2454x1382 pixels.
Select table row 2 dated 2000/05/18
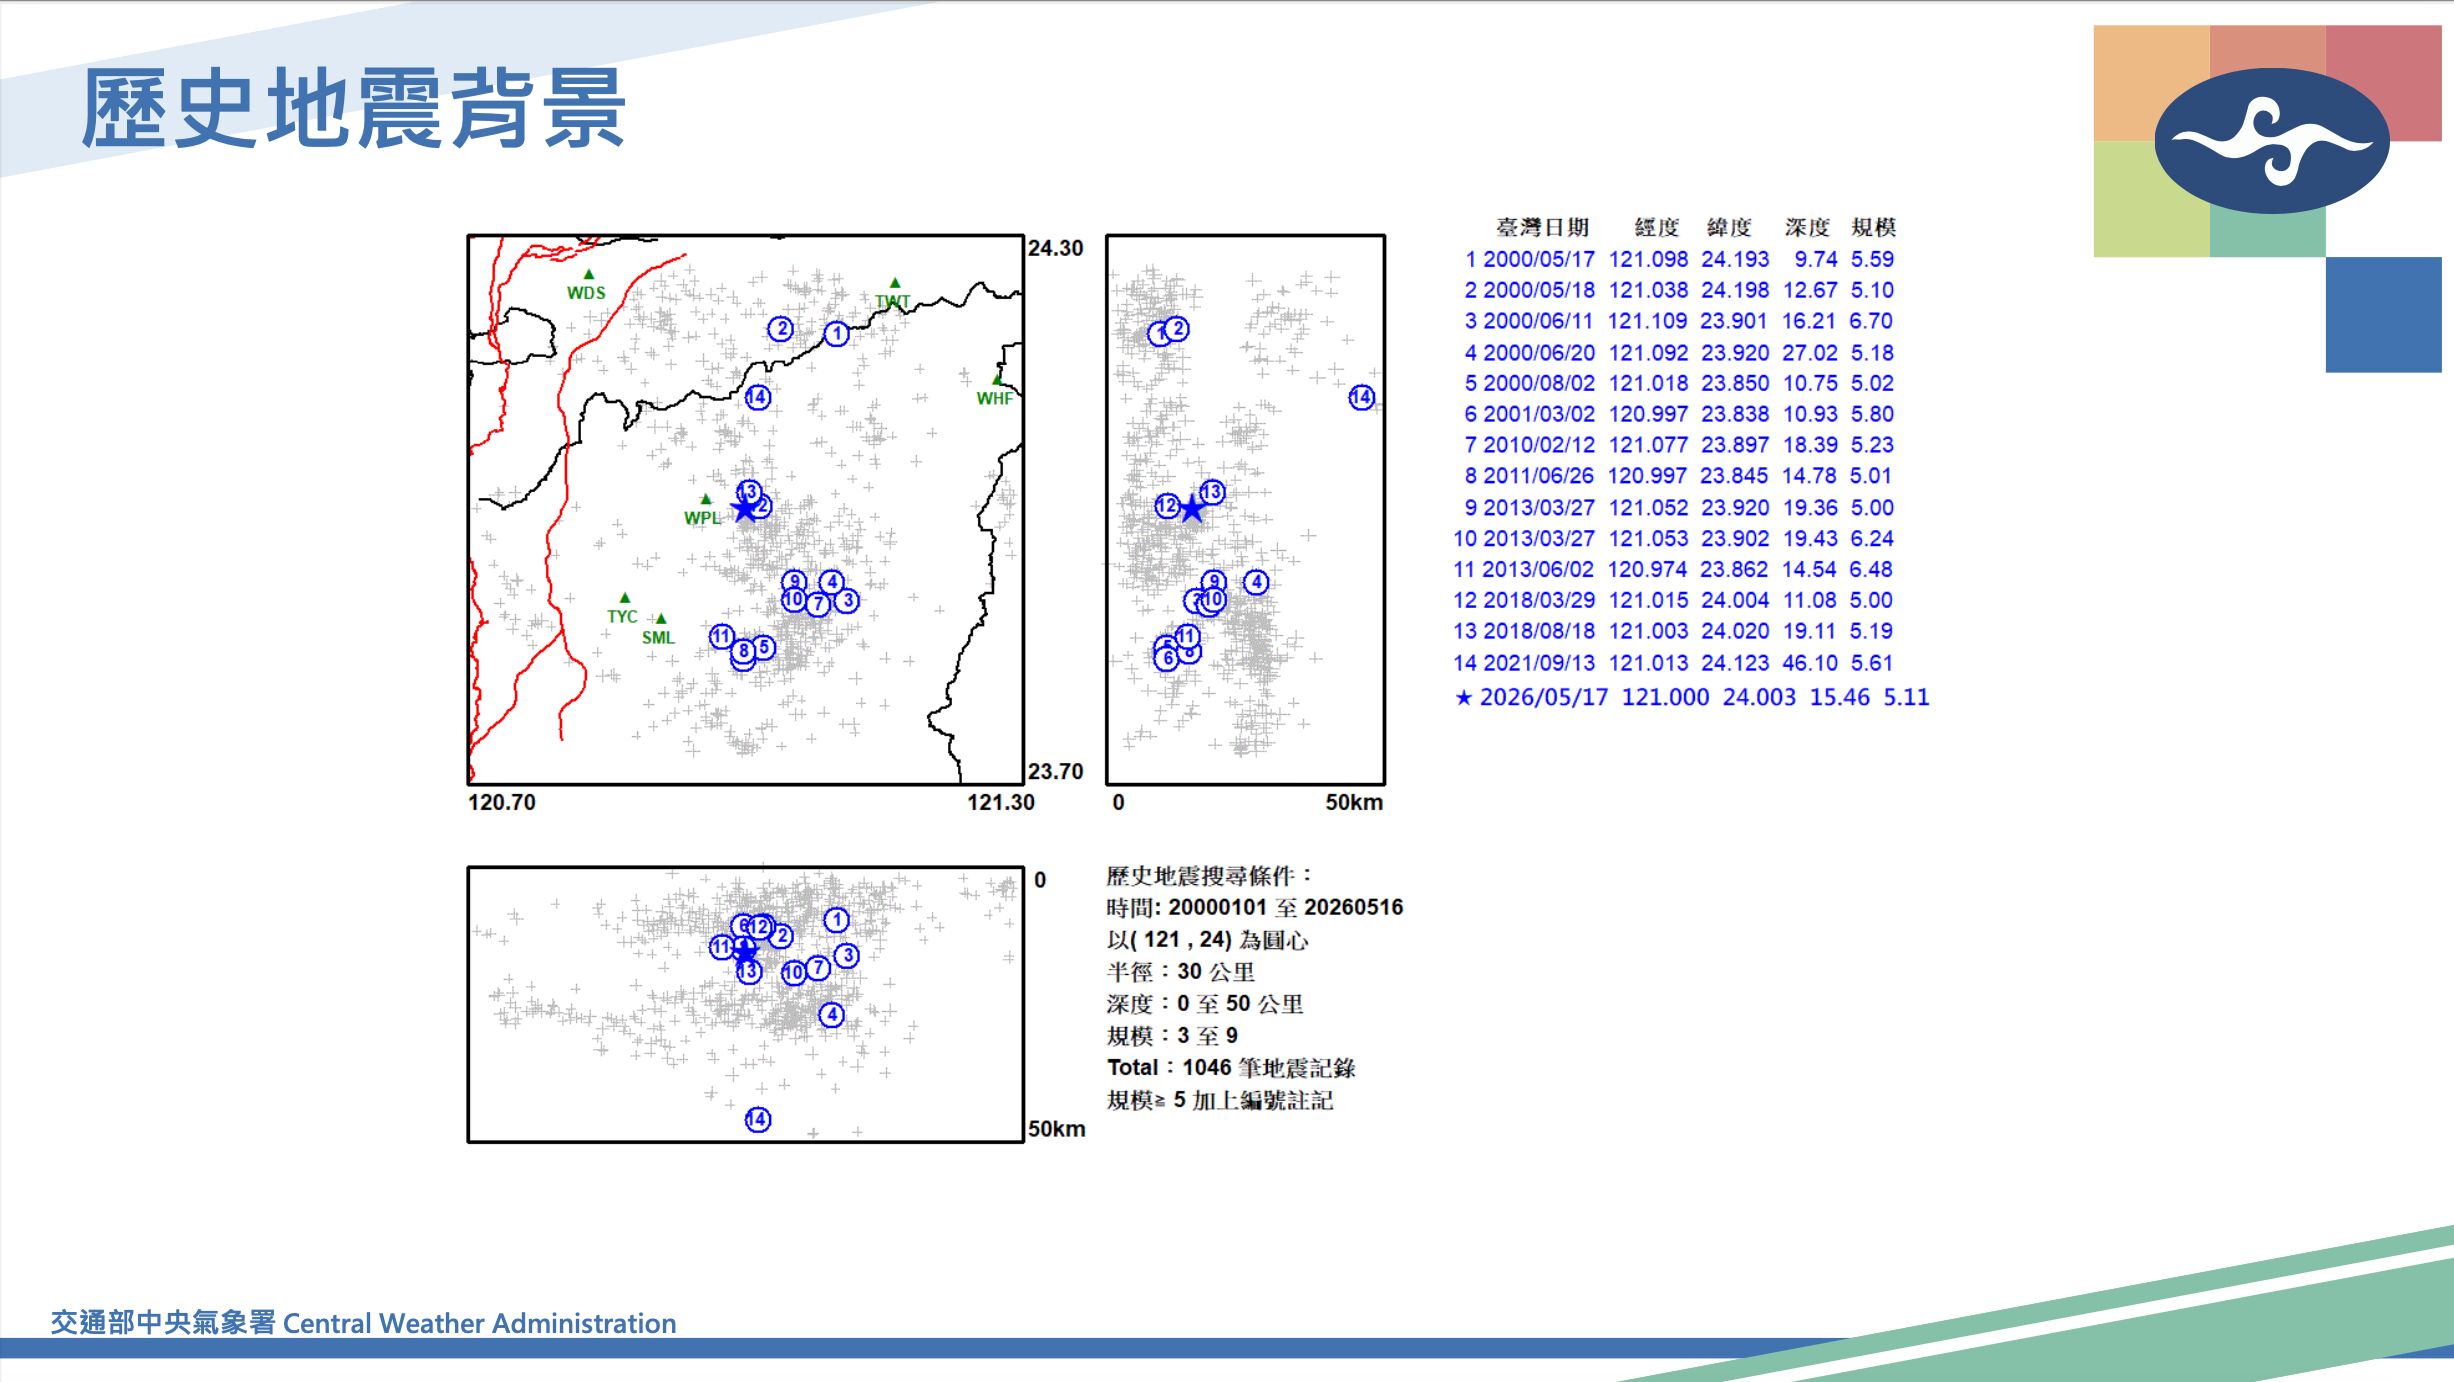1680,290
